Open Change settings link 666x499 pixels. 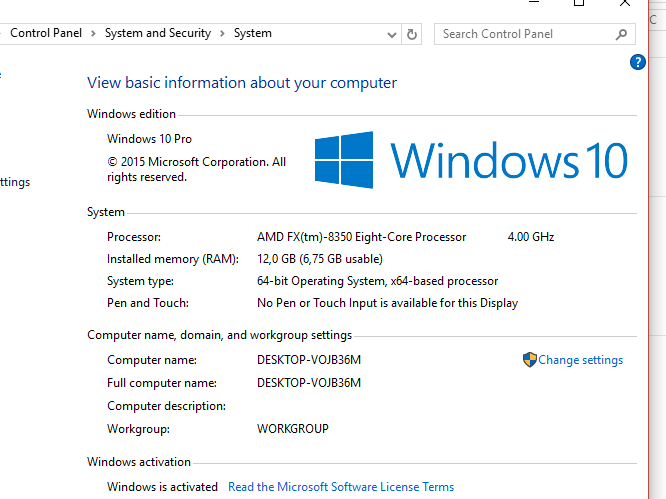580,360
